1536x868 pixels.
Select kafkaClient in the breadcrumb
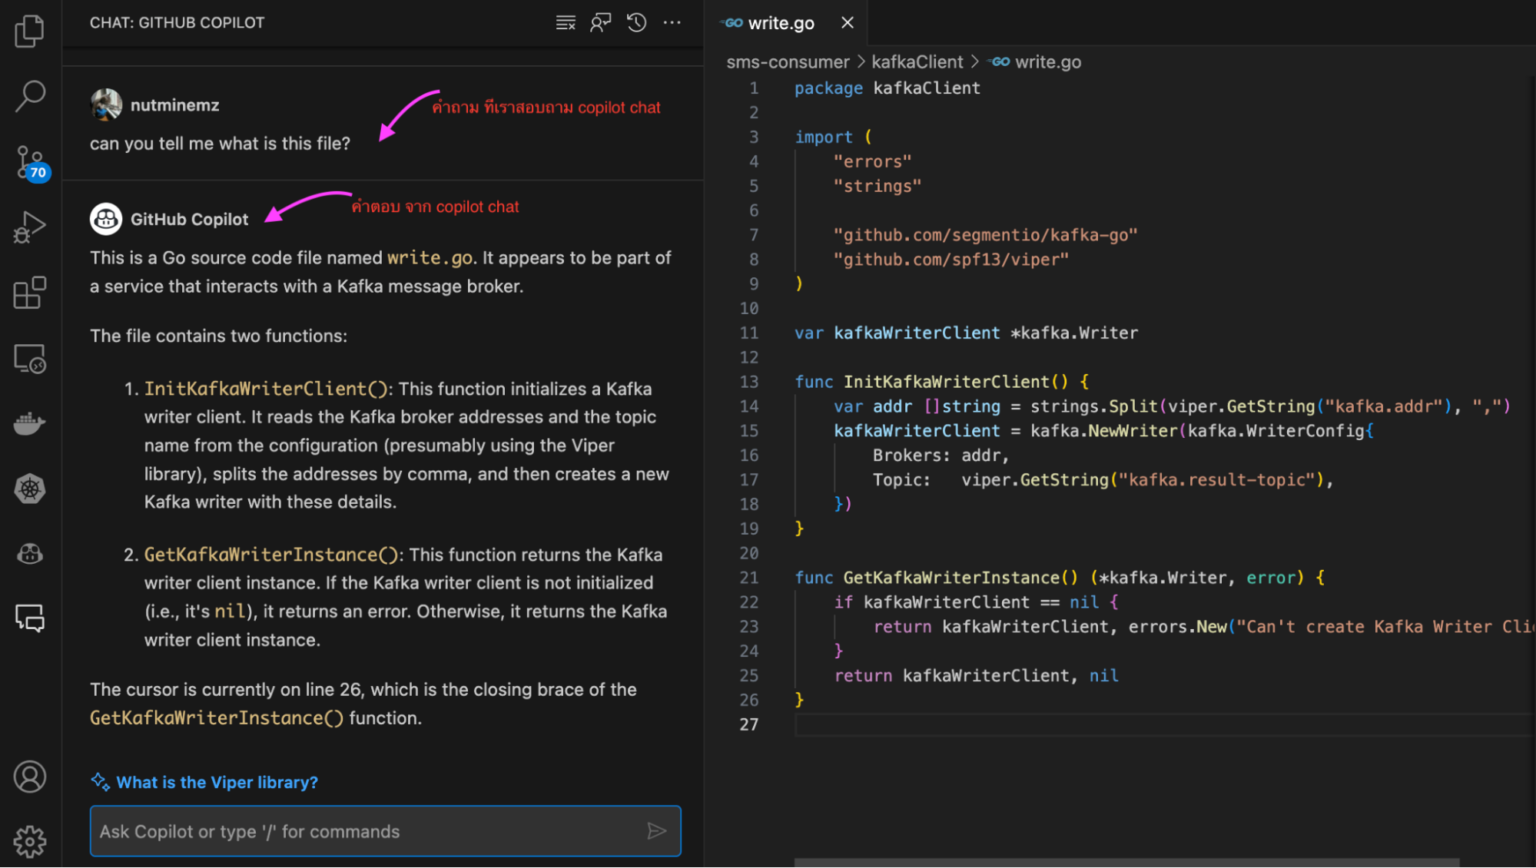(917, 62)
